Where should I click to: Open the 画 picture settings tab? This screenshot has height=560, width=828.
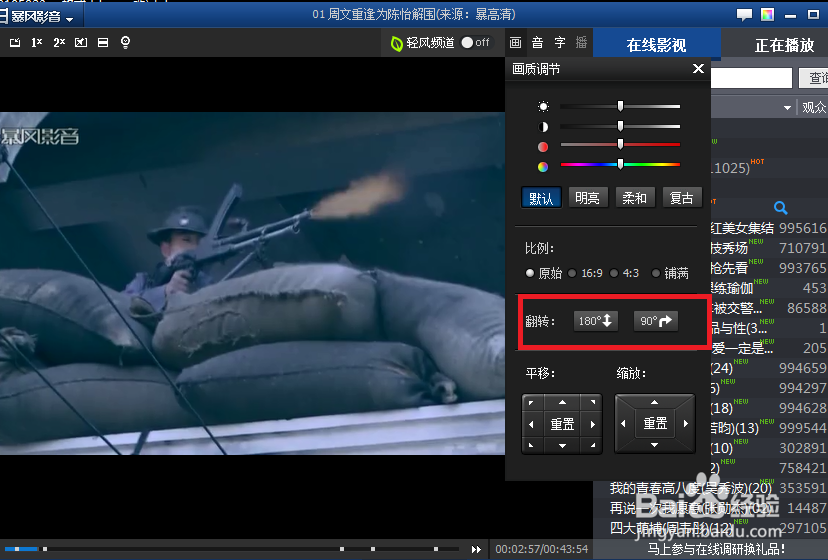point(516,43)
